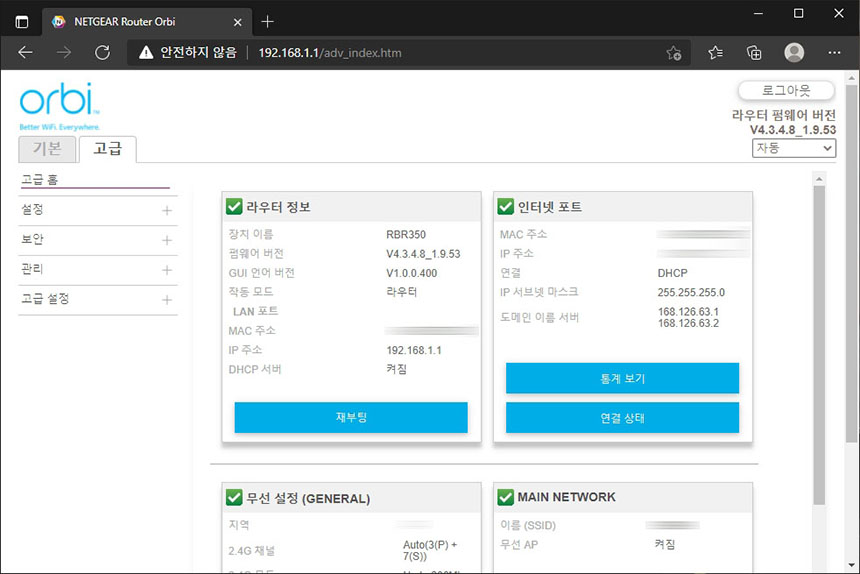Expand the 고급 설정 menu plus sign
This screenshot has width=860, height=574.
pos(167,300)
